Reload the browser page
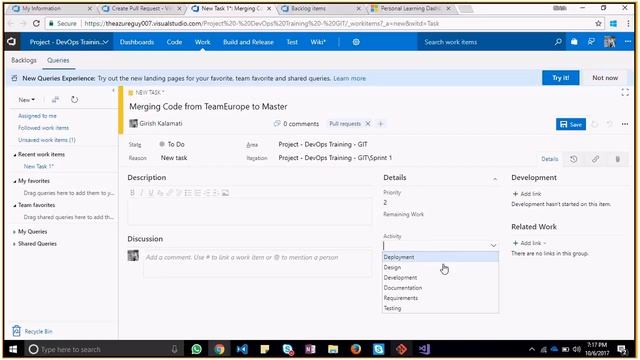This screenshot has height=360, width=640. pyautogui.click(x=36, y=23)
